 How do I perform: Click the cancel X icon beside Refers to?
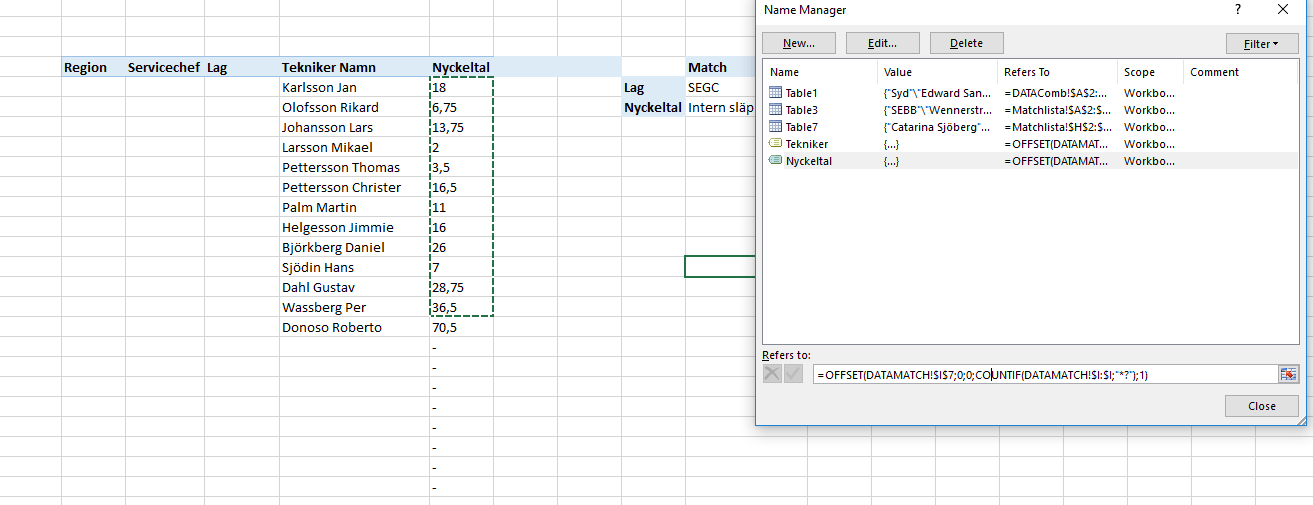773,374
